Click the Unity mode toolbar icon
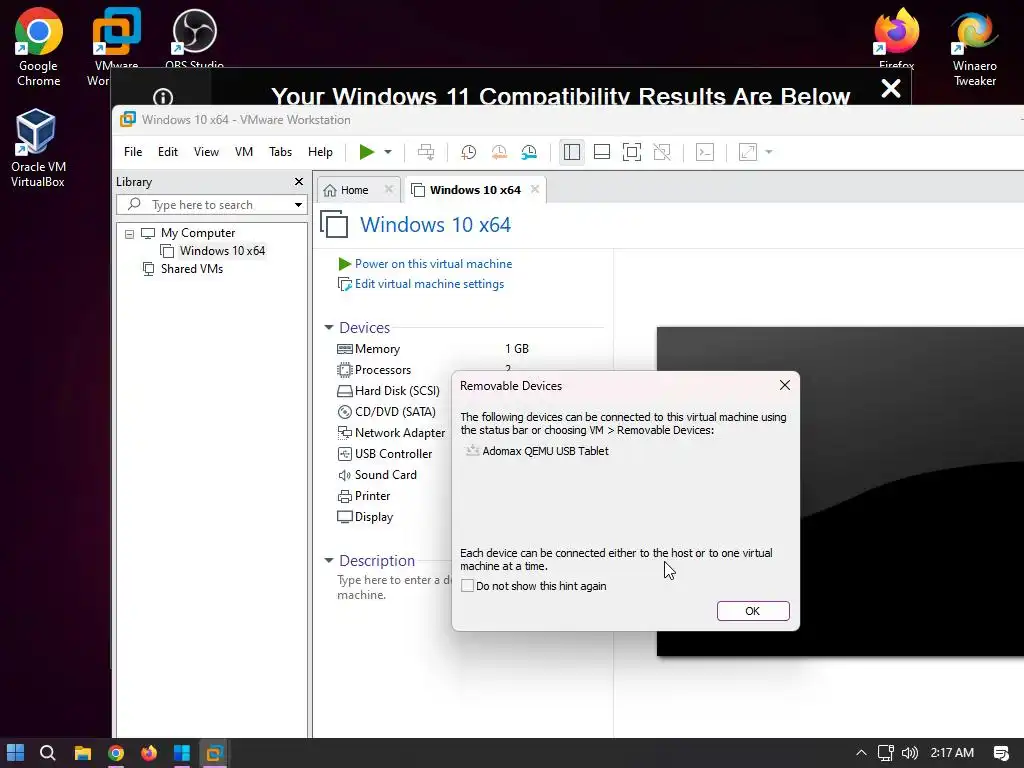 tap(662, 152)
